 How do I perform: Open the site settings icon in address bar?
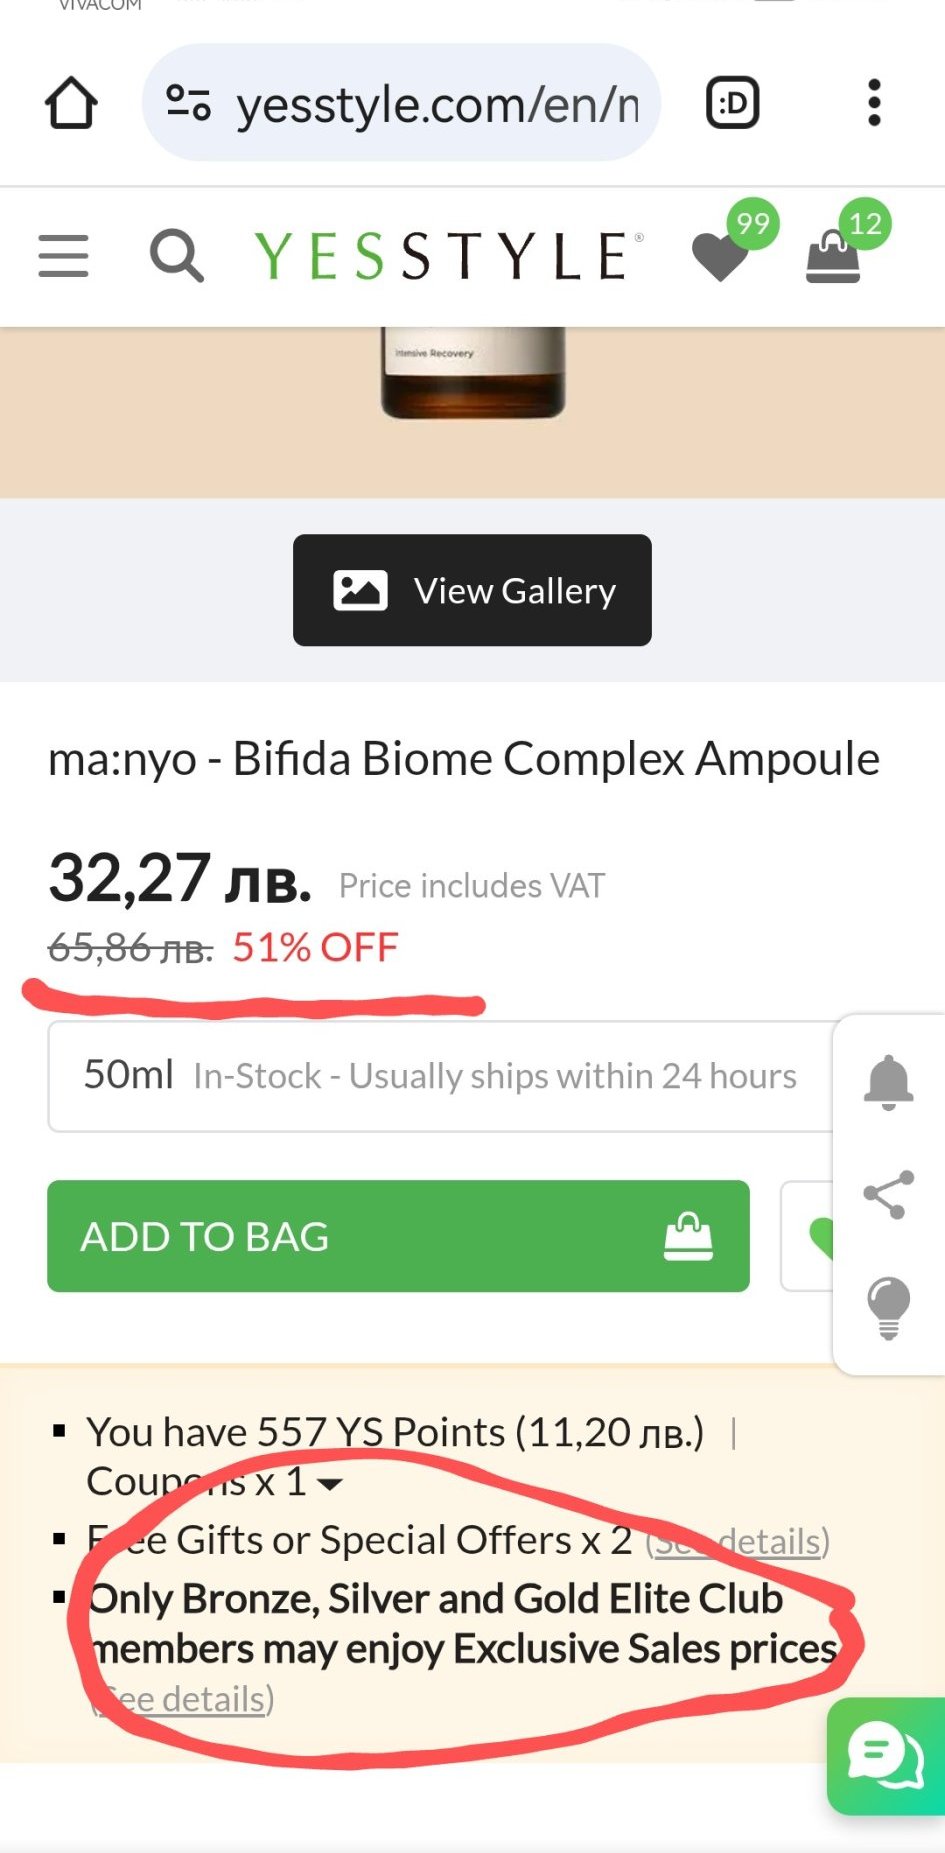click(x=188, y=103)
